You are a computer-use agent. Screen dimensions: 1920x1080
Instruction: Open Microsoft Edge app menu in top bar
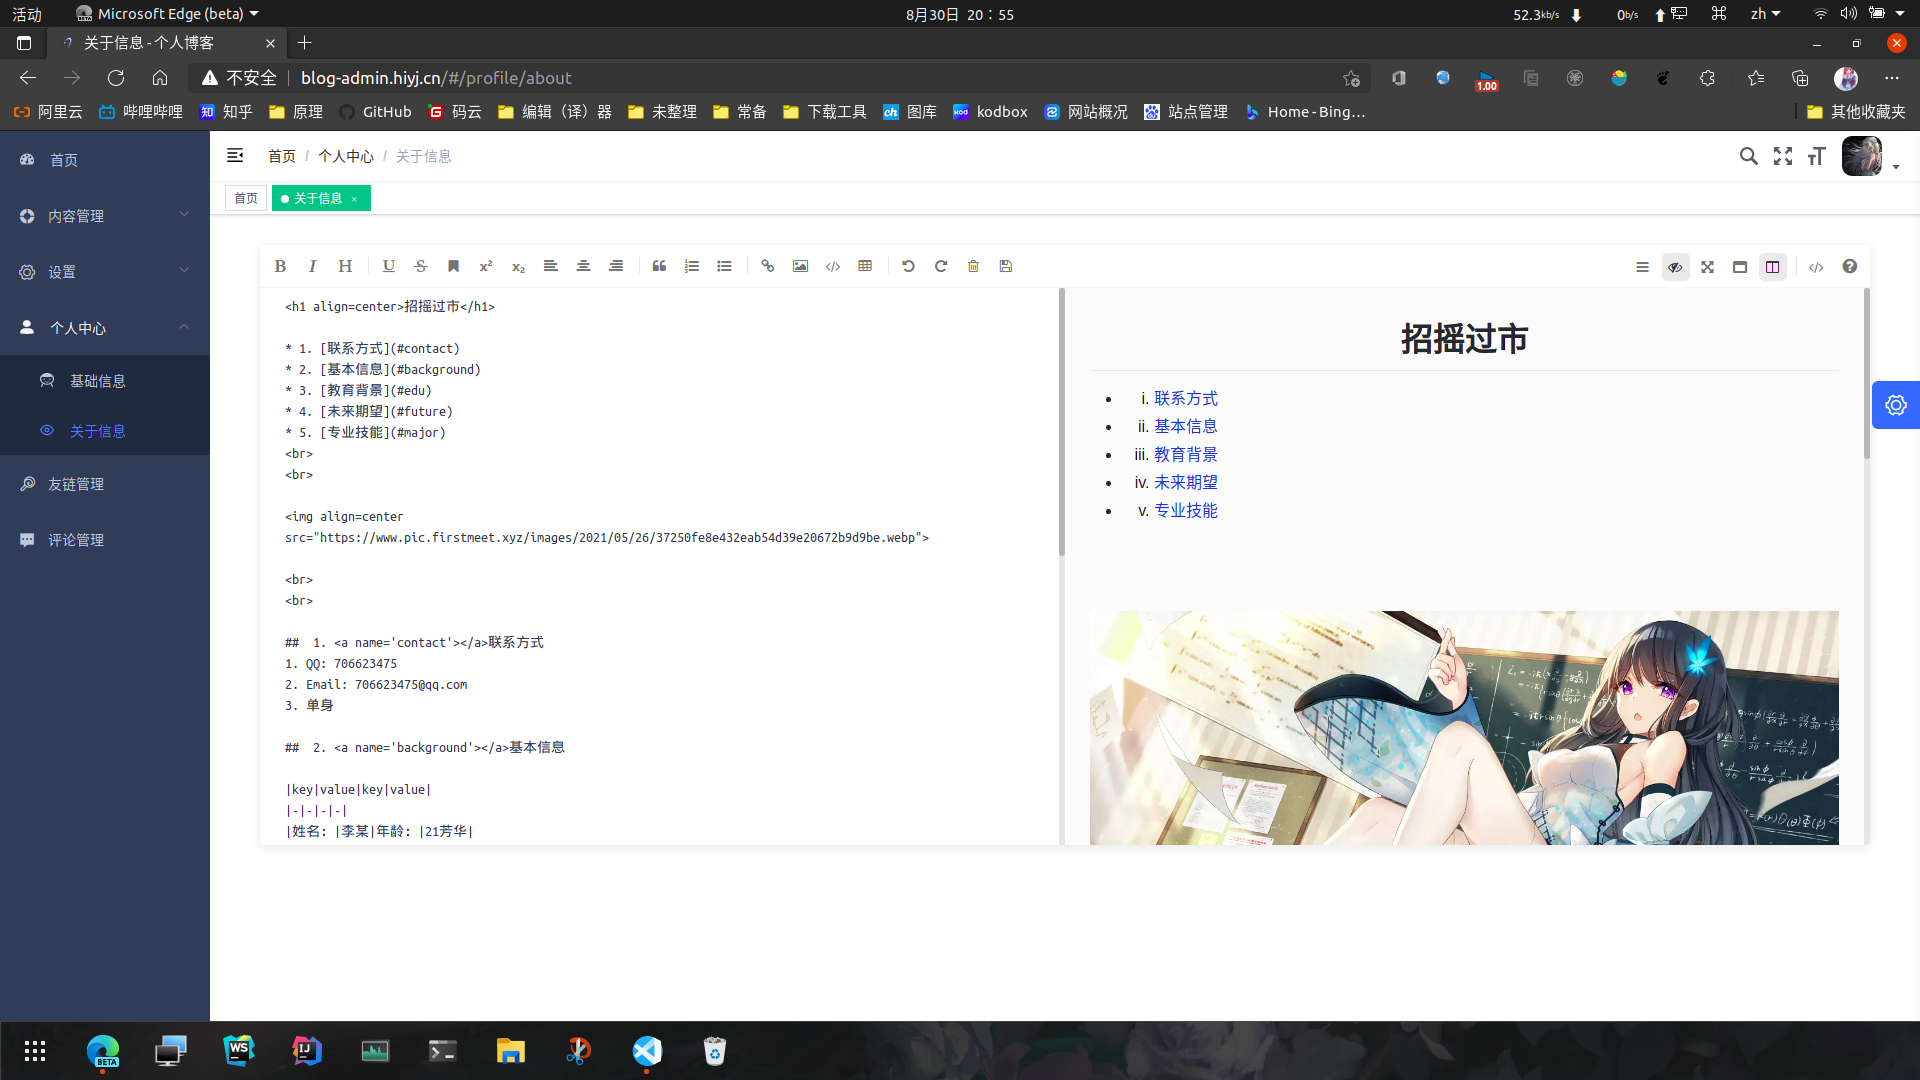click(x=168, y=14)
